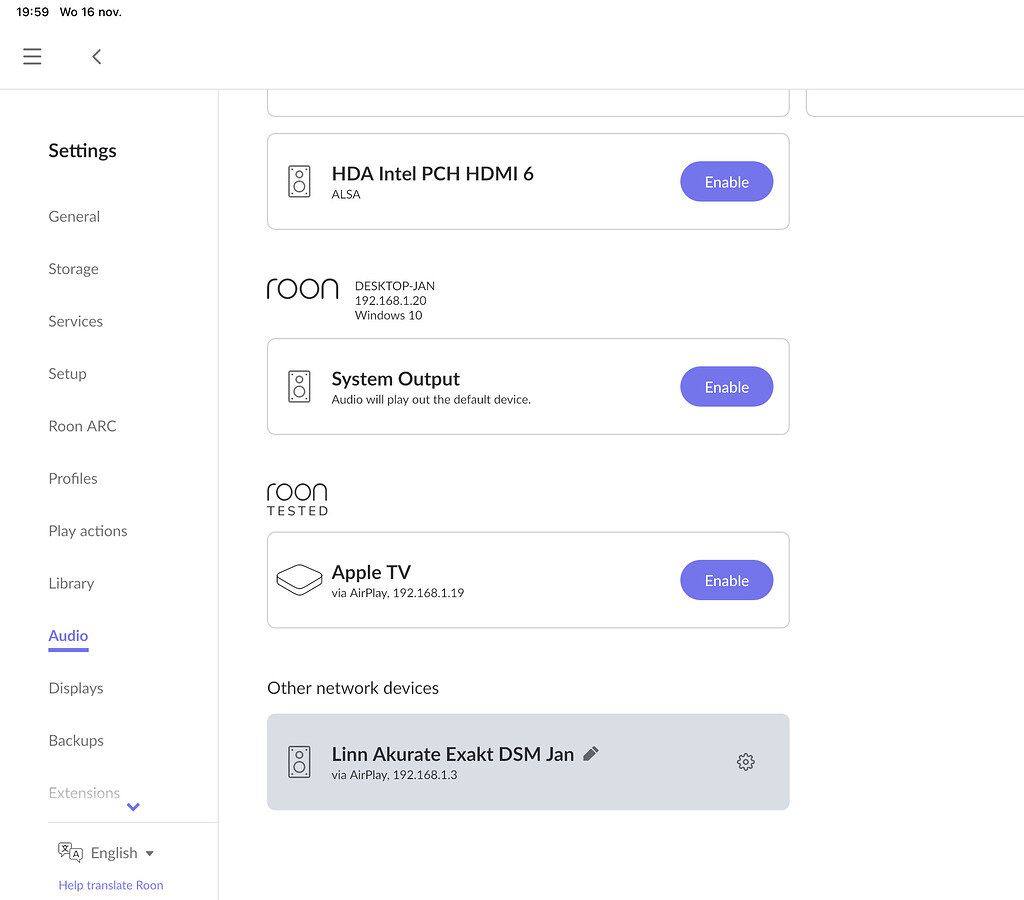
Task: Click the Apple TV AirPlay device icon
Action: coord(298,580)
